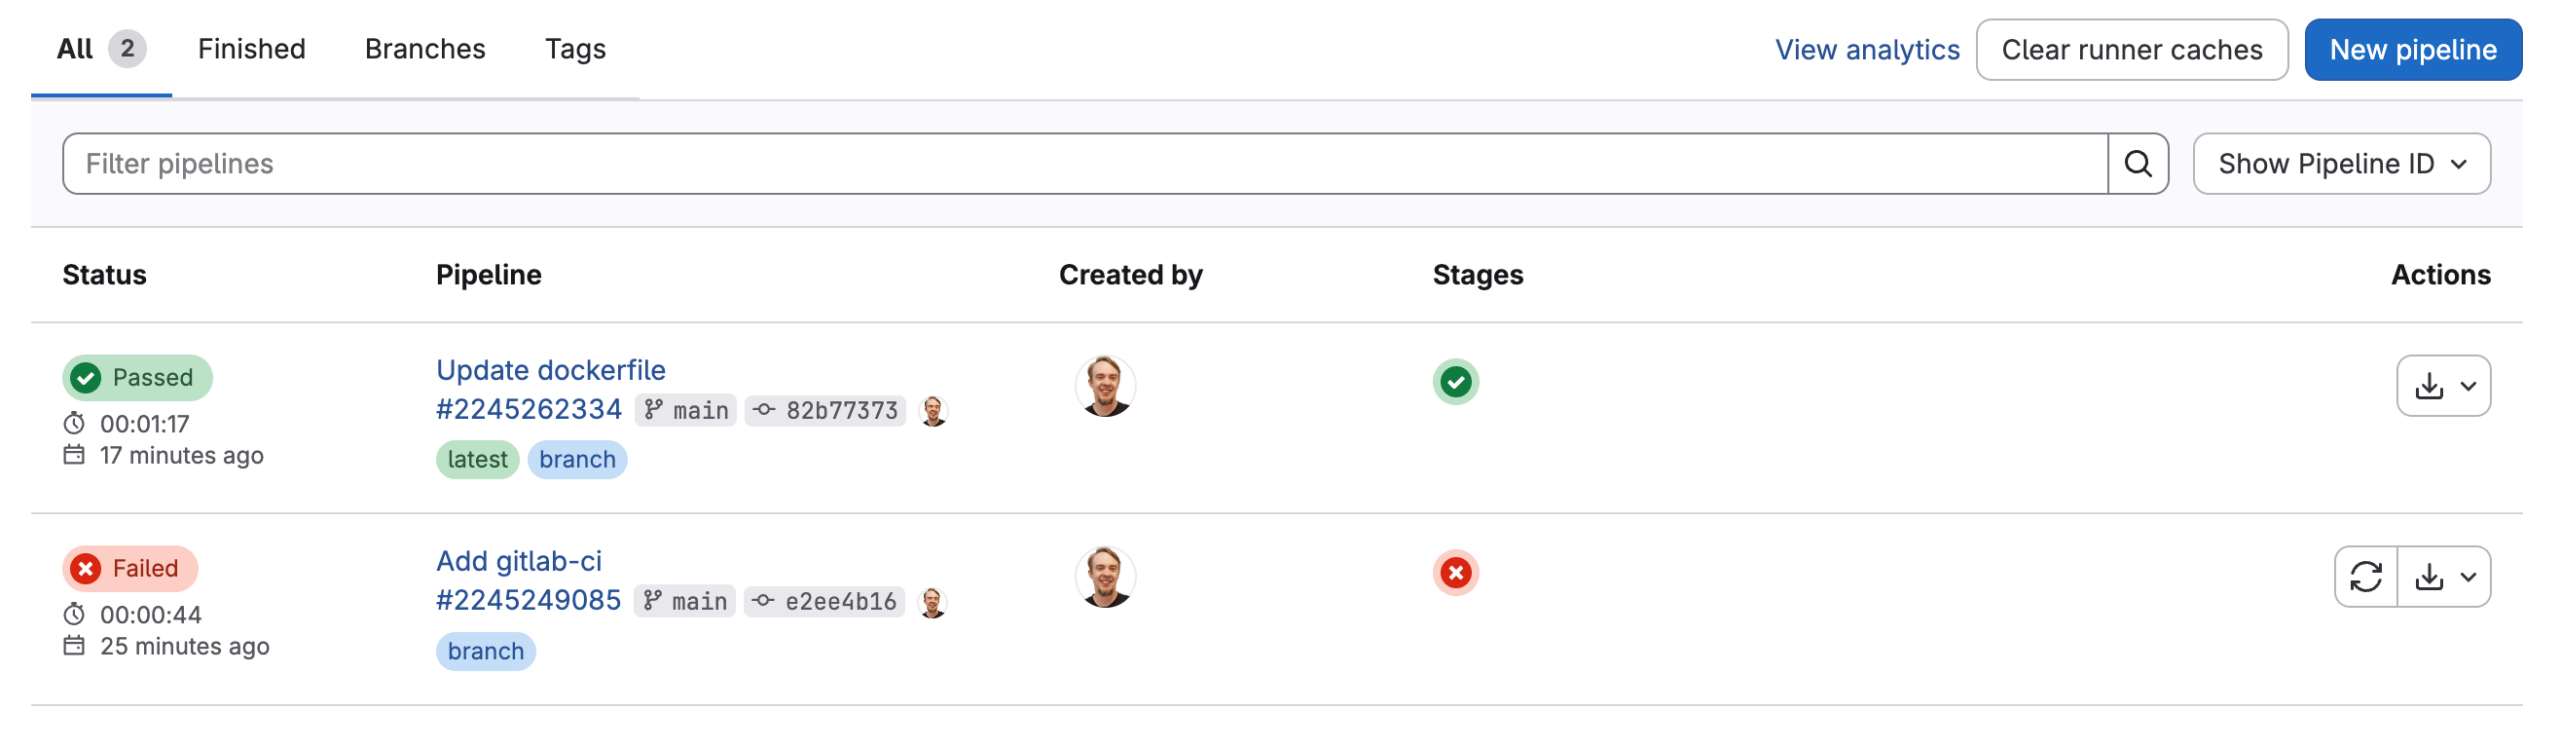Screen dimensions: 2560x748
Task: Click the search magnifier icon
Action: coord(2137,164)
